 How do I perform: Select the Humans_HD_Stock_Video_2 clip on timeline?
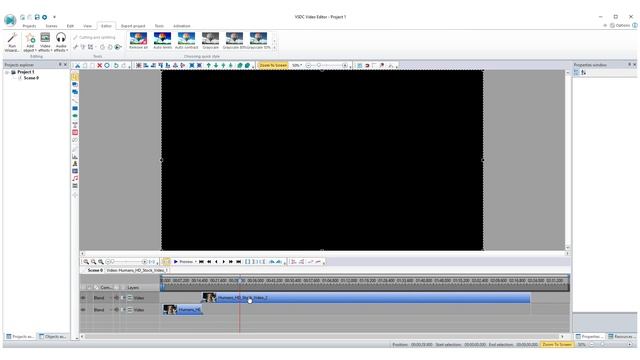(x=366, y=298)
